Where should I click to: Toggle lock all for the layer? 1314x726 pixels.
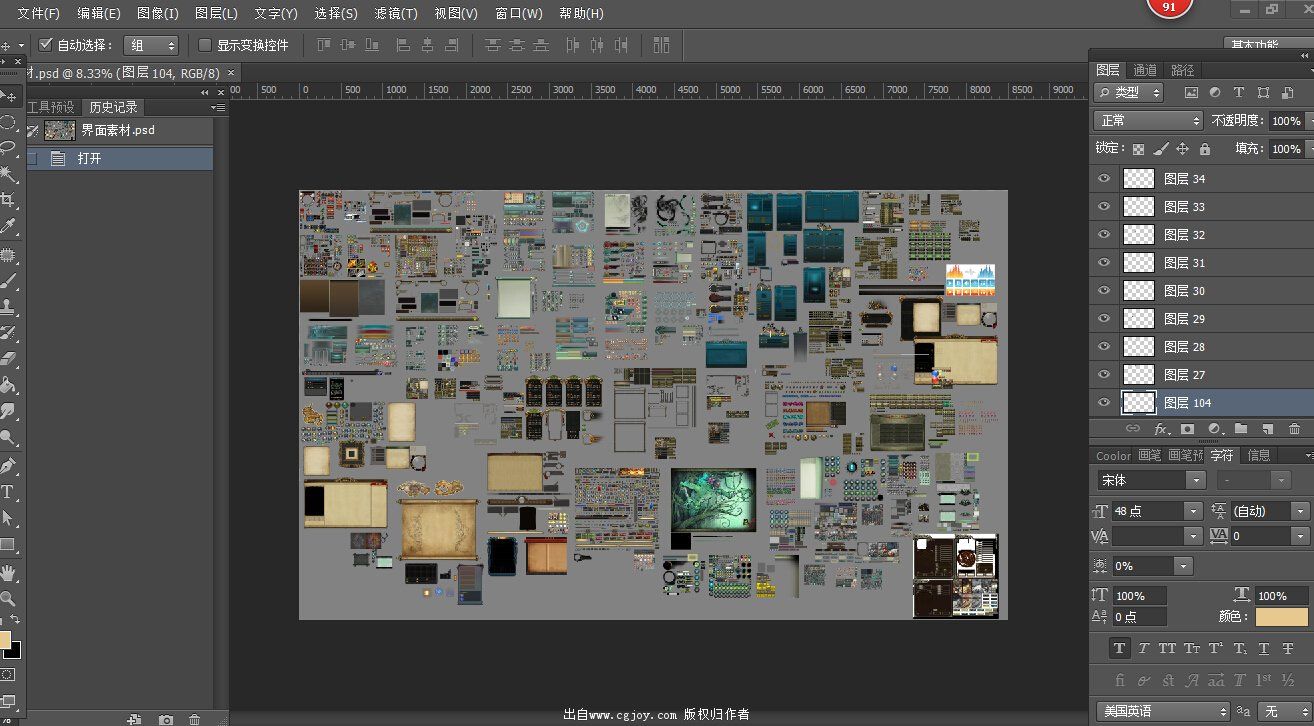coord(1204,149)
